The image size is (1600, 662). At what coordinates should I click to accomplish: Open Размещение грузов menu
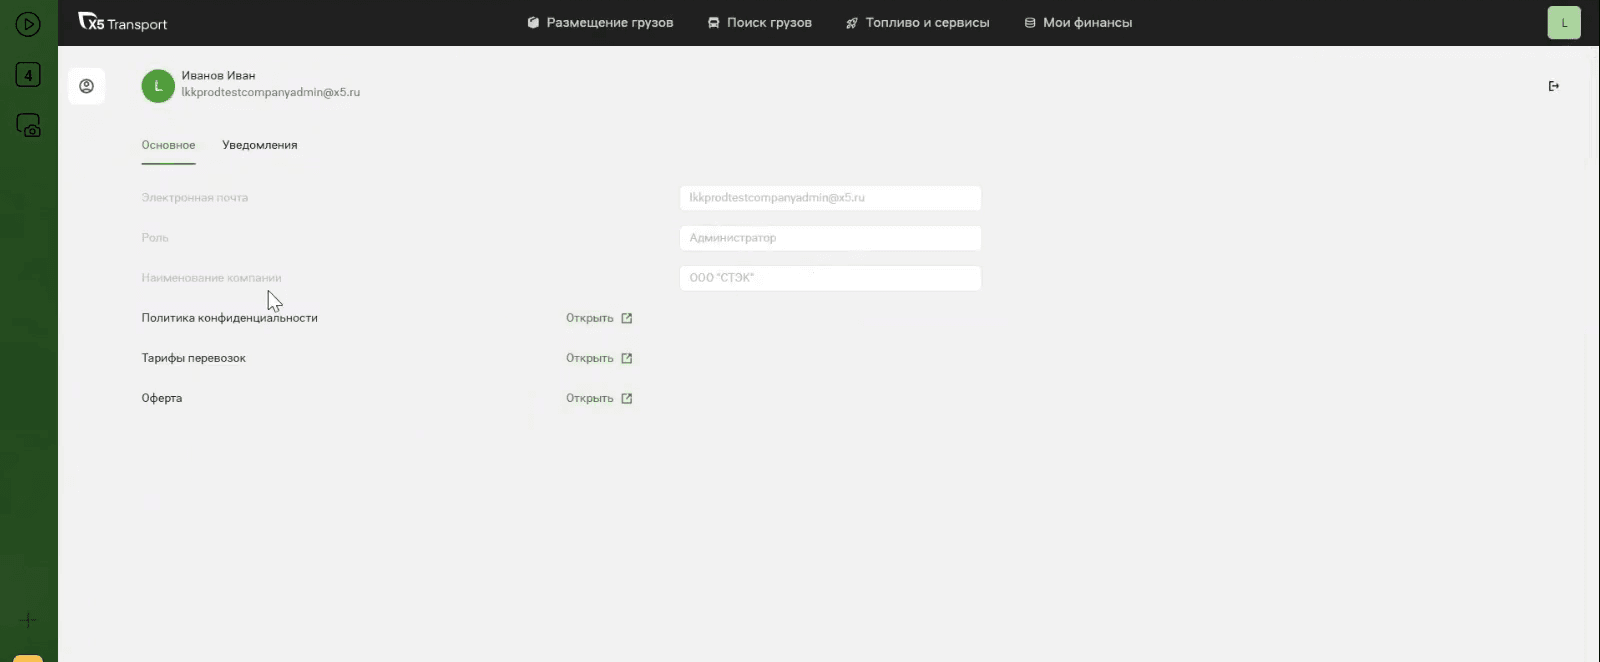click(600, 23)
